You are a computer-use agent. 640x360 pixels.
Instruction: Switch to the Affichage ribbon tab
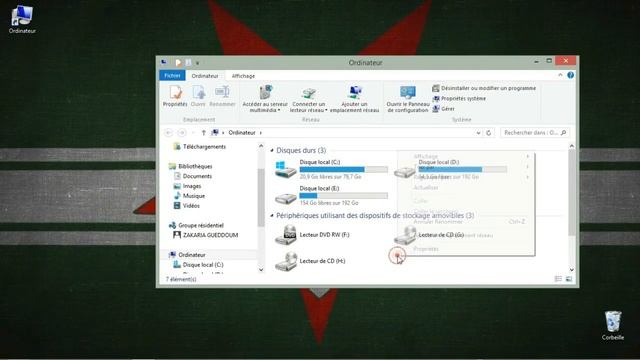(243, 76)
